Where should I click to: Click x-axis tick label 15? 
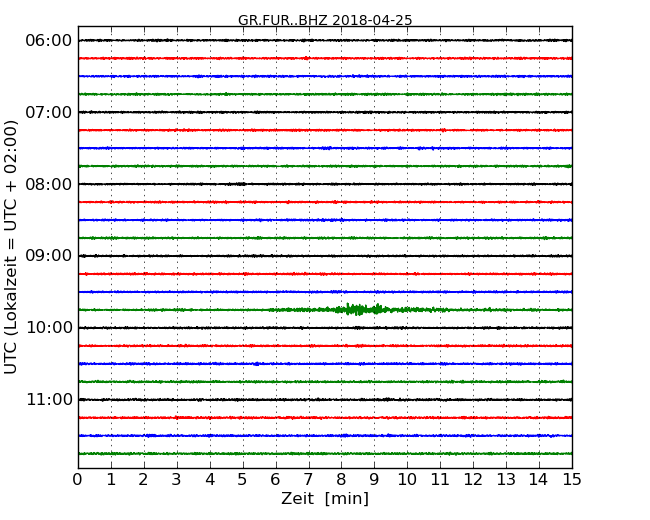point(572,480)
